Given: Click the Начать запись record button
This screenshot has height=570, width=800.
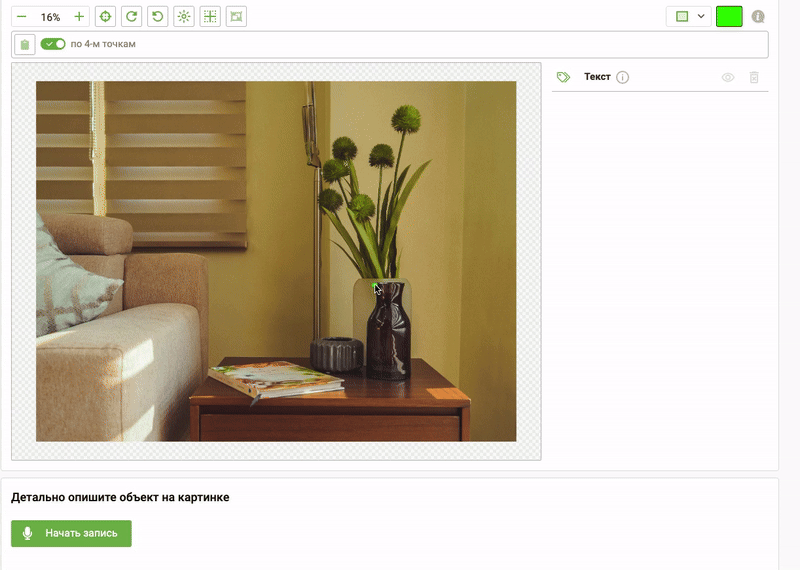Looking at the screenshot, I should (x=71, y=533).
